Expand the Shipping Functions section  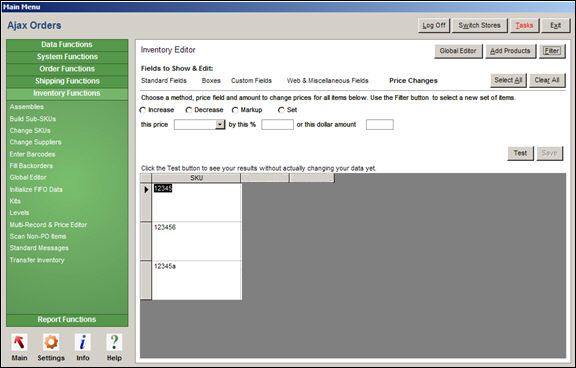(x=67, y=81)
